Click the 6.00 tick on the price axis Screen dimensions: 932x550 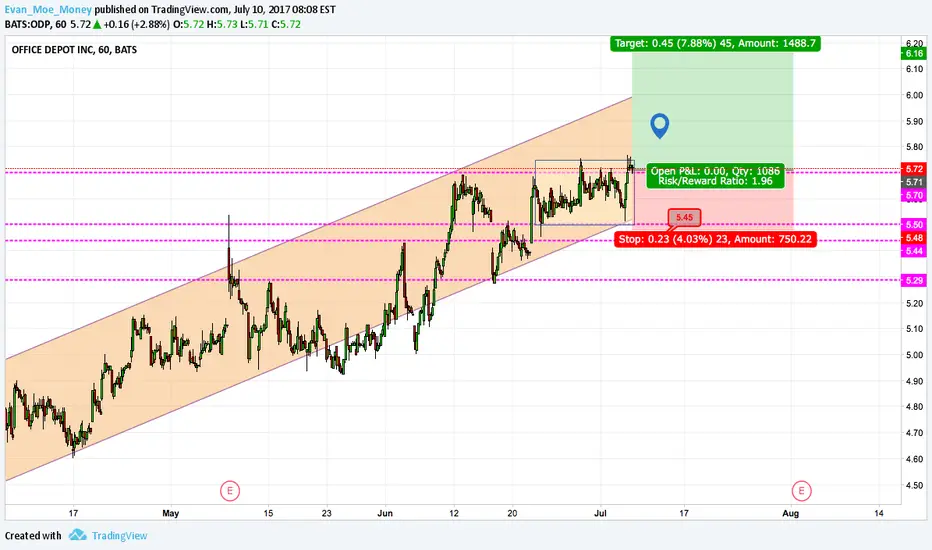pos(915,95)
